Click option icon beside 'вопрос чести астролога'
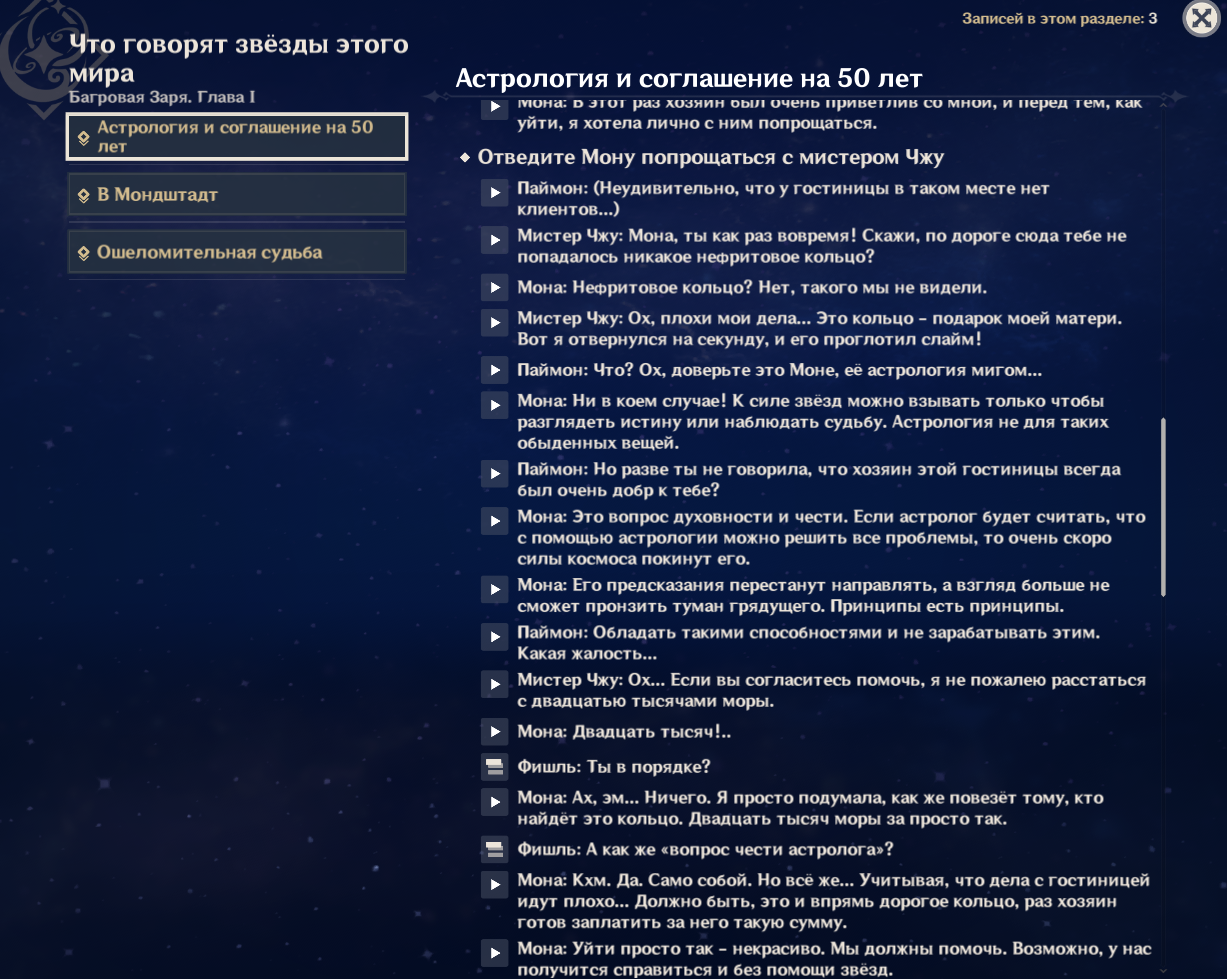Image resolution: width=1227 pixels, height=979 pixels. [494, 850]
